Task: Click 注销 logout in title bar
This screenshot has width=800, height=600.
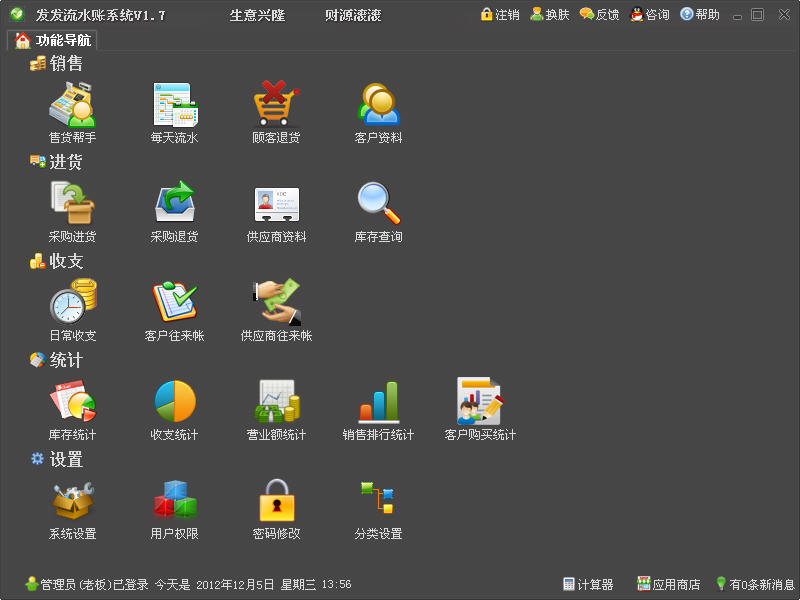Action: pyautogui.click(x=499, y=14)
